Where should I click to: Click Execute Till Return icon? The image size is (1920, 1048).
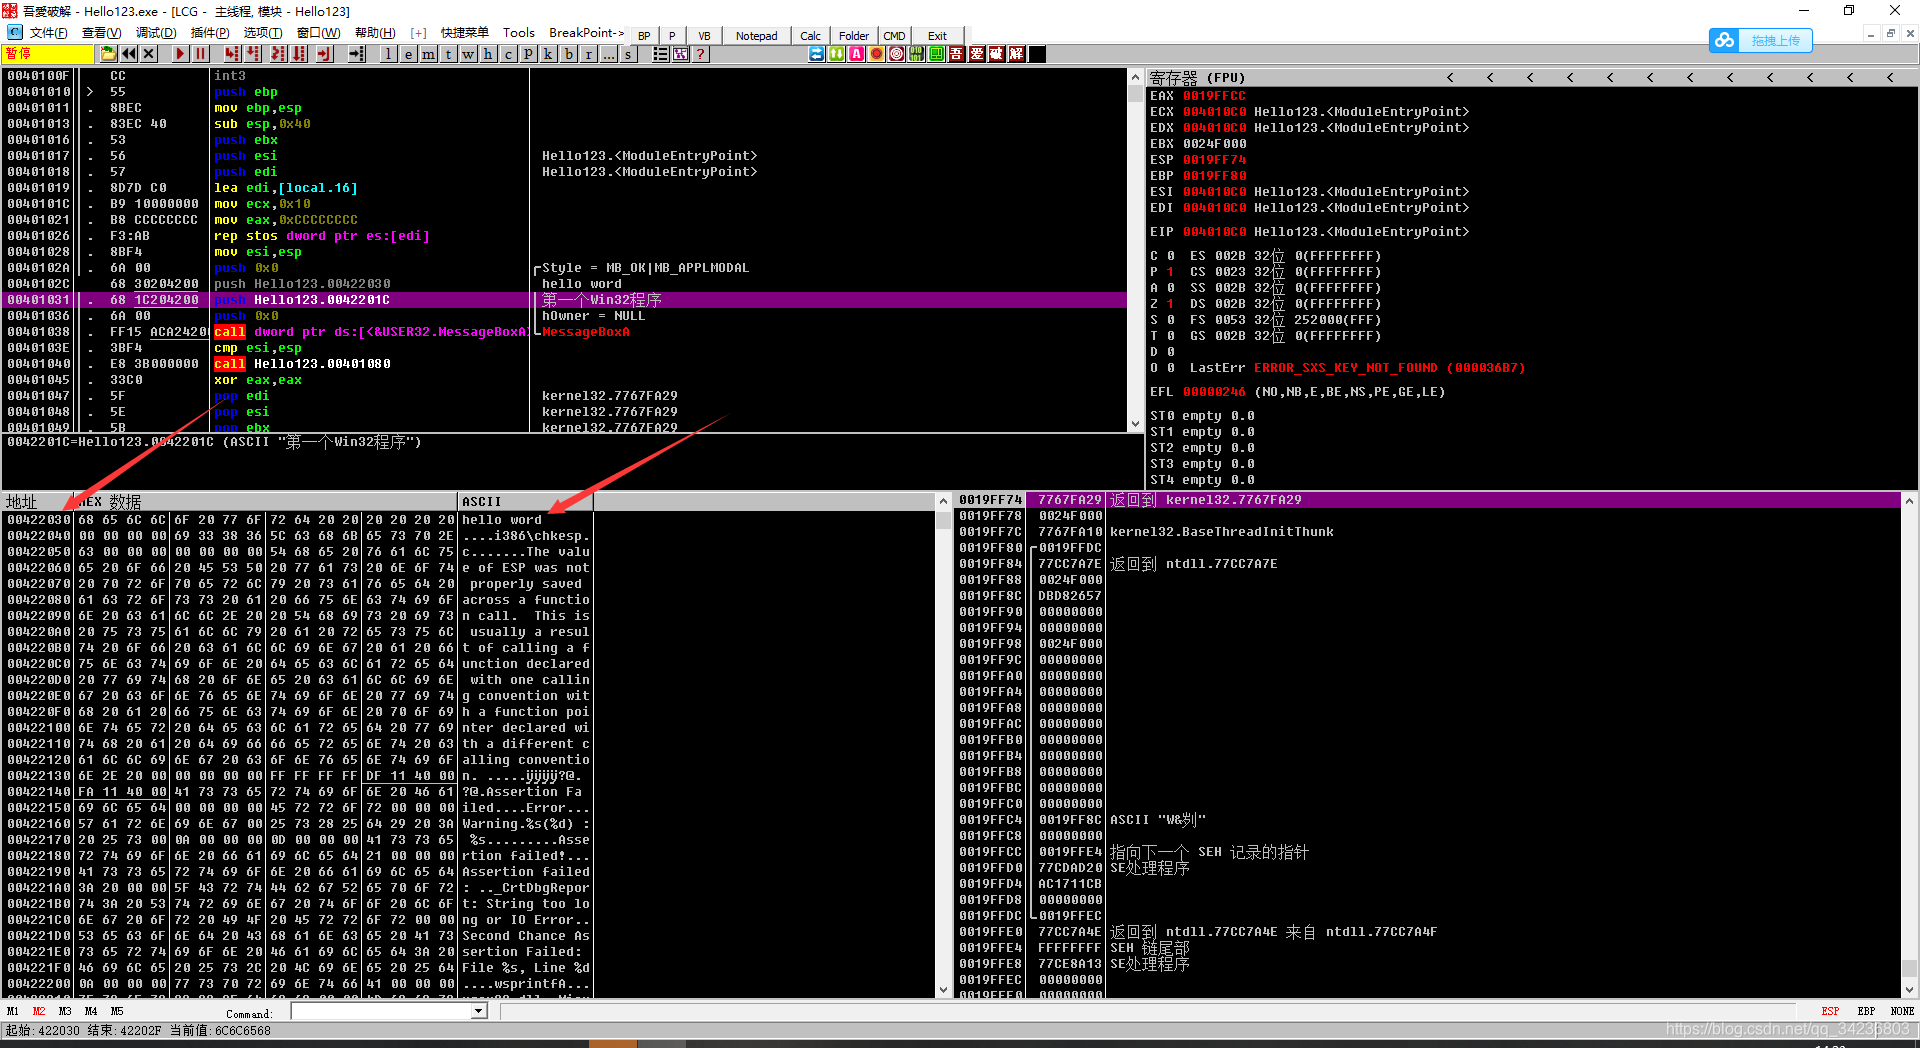click(x=324, y=54)
